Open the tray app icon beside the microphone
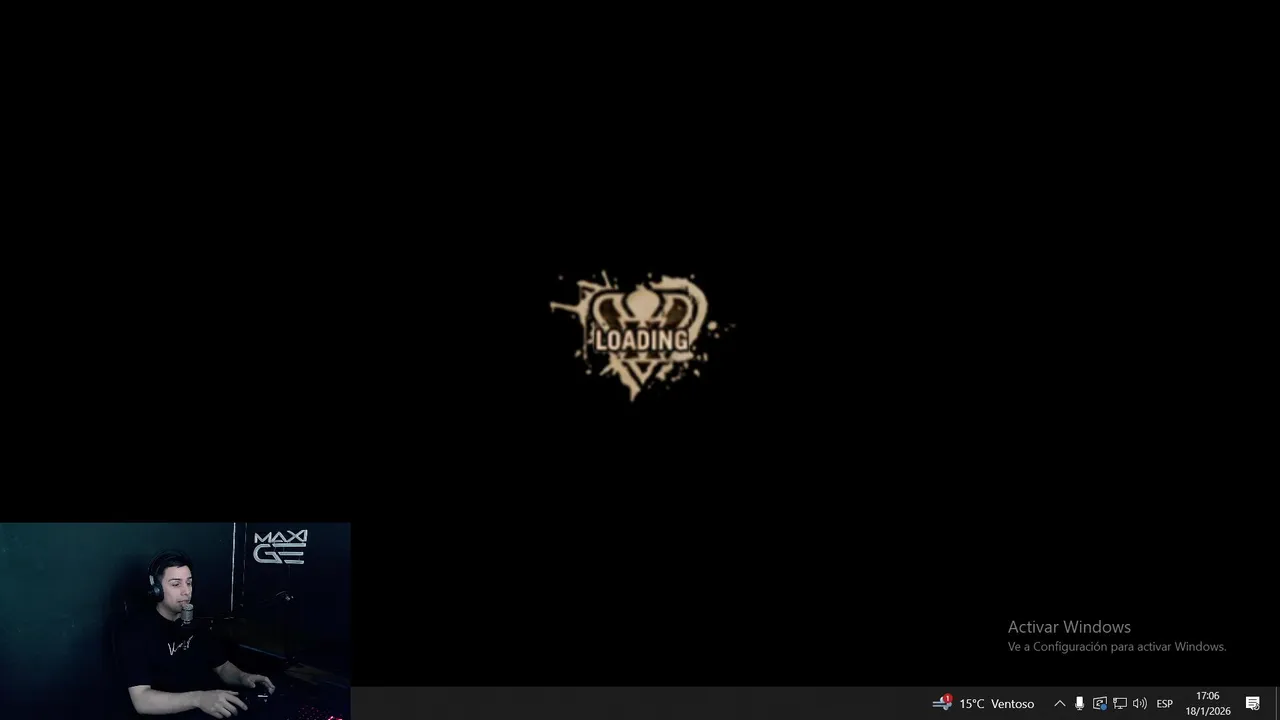The image size is (1280, 720). pyautogui.click(x=1100, y=703)
